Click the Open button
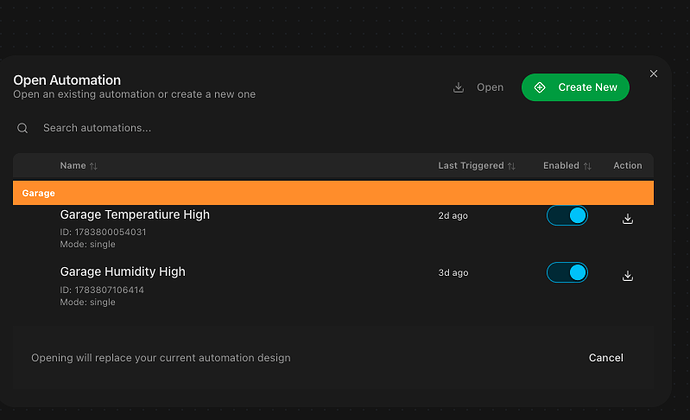 (x=478, y=87)
